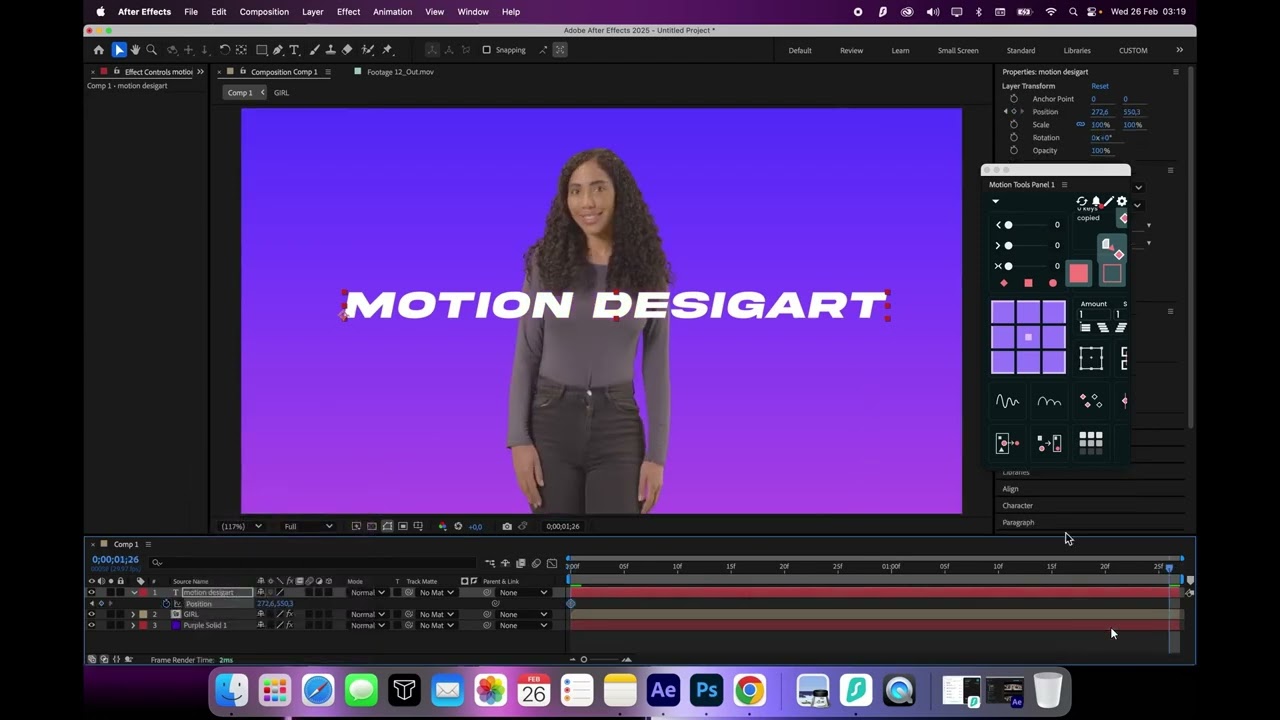Open the Layer menu
The image size is (1280, 720).
313,12
